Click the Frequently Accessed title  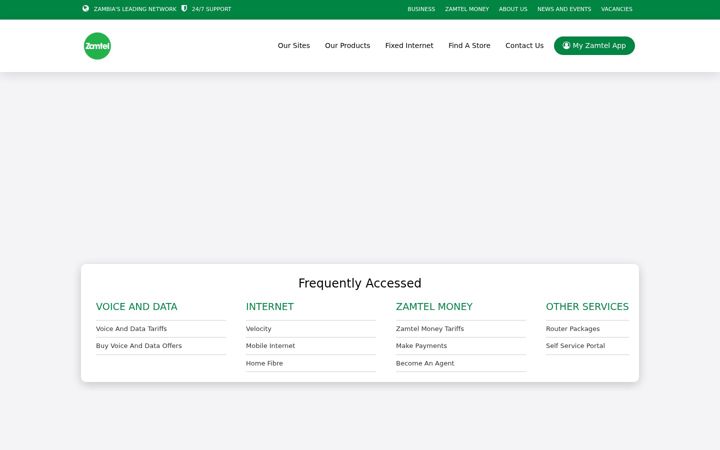click(x=360, y=283)
